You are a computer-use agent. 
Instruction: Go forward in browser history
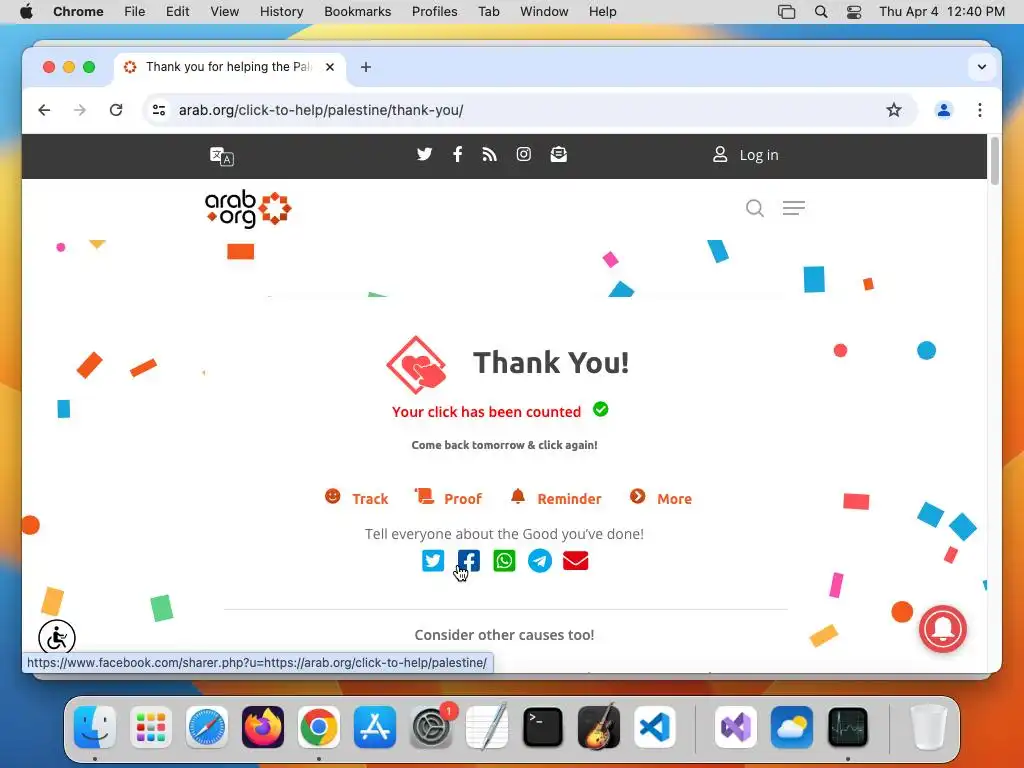pos(80,110)
